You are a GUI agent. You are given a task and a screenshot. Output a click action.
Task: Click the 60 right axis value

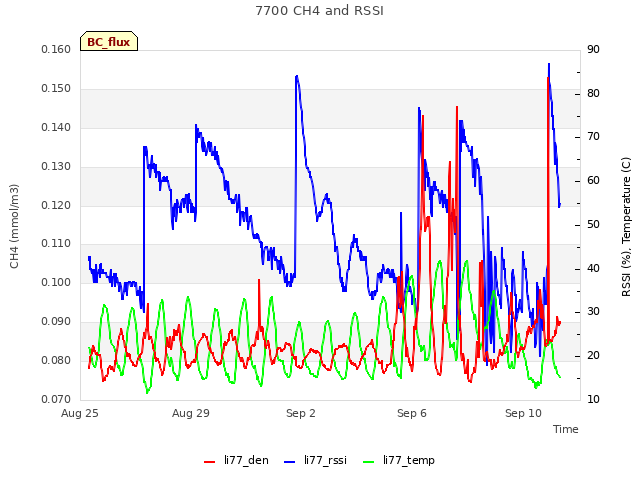pos(593,180)
